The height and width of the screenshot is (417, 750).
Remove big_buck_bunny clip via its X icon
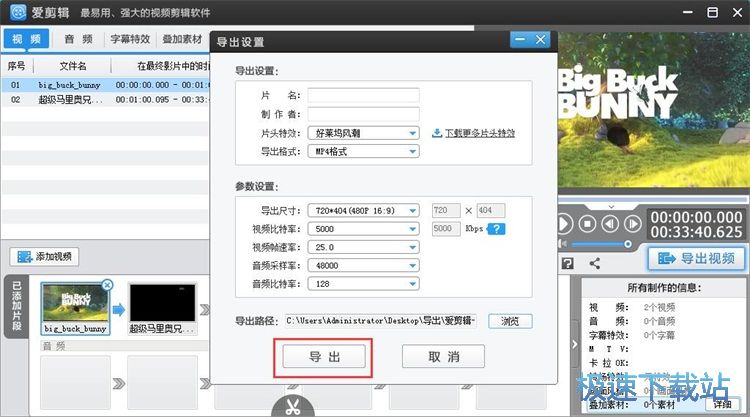click(x=107, y=285)
